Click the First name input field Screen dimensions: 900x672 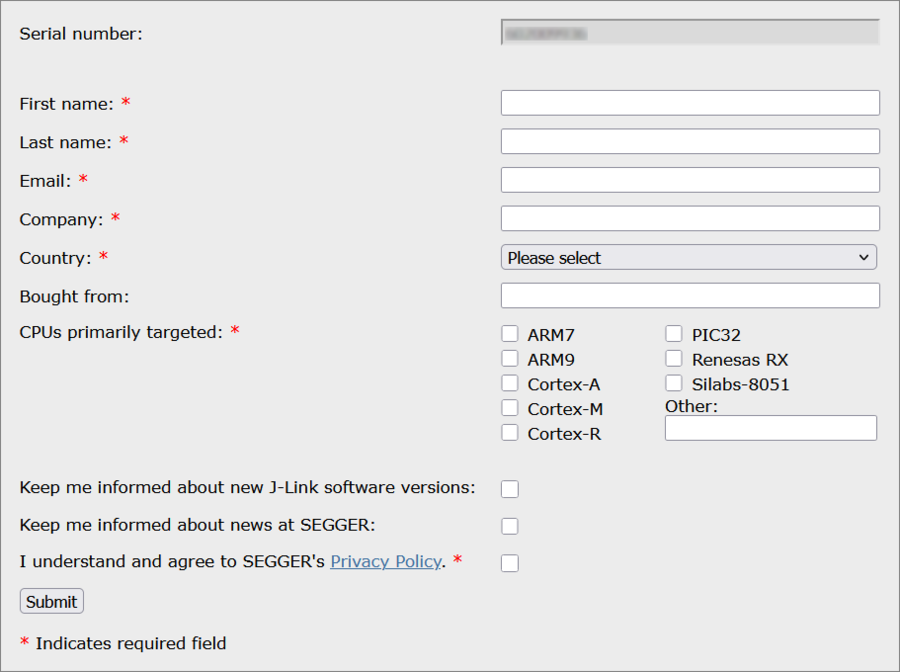pos(689,102)
